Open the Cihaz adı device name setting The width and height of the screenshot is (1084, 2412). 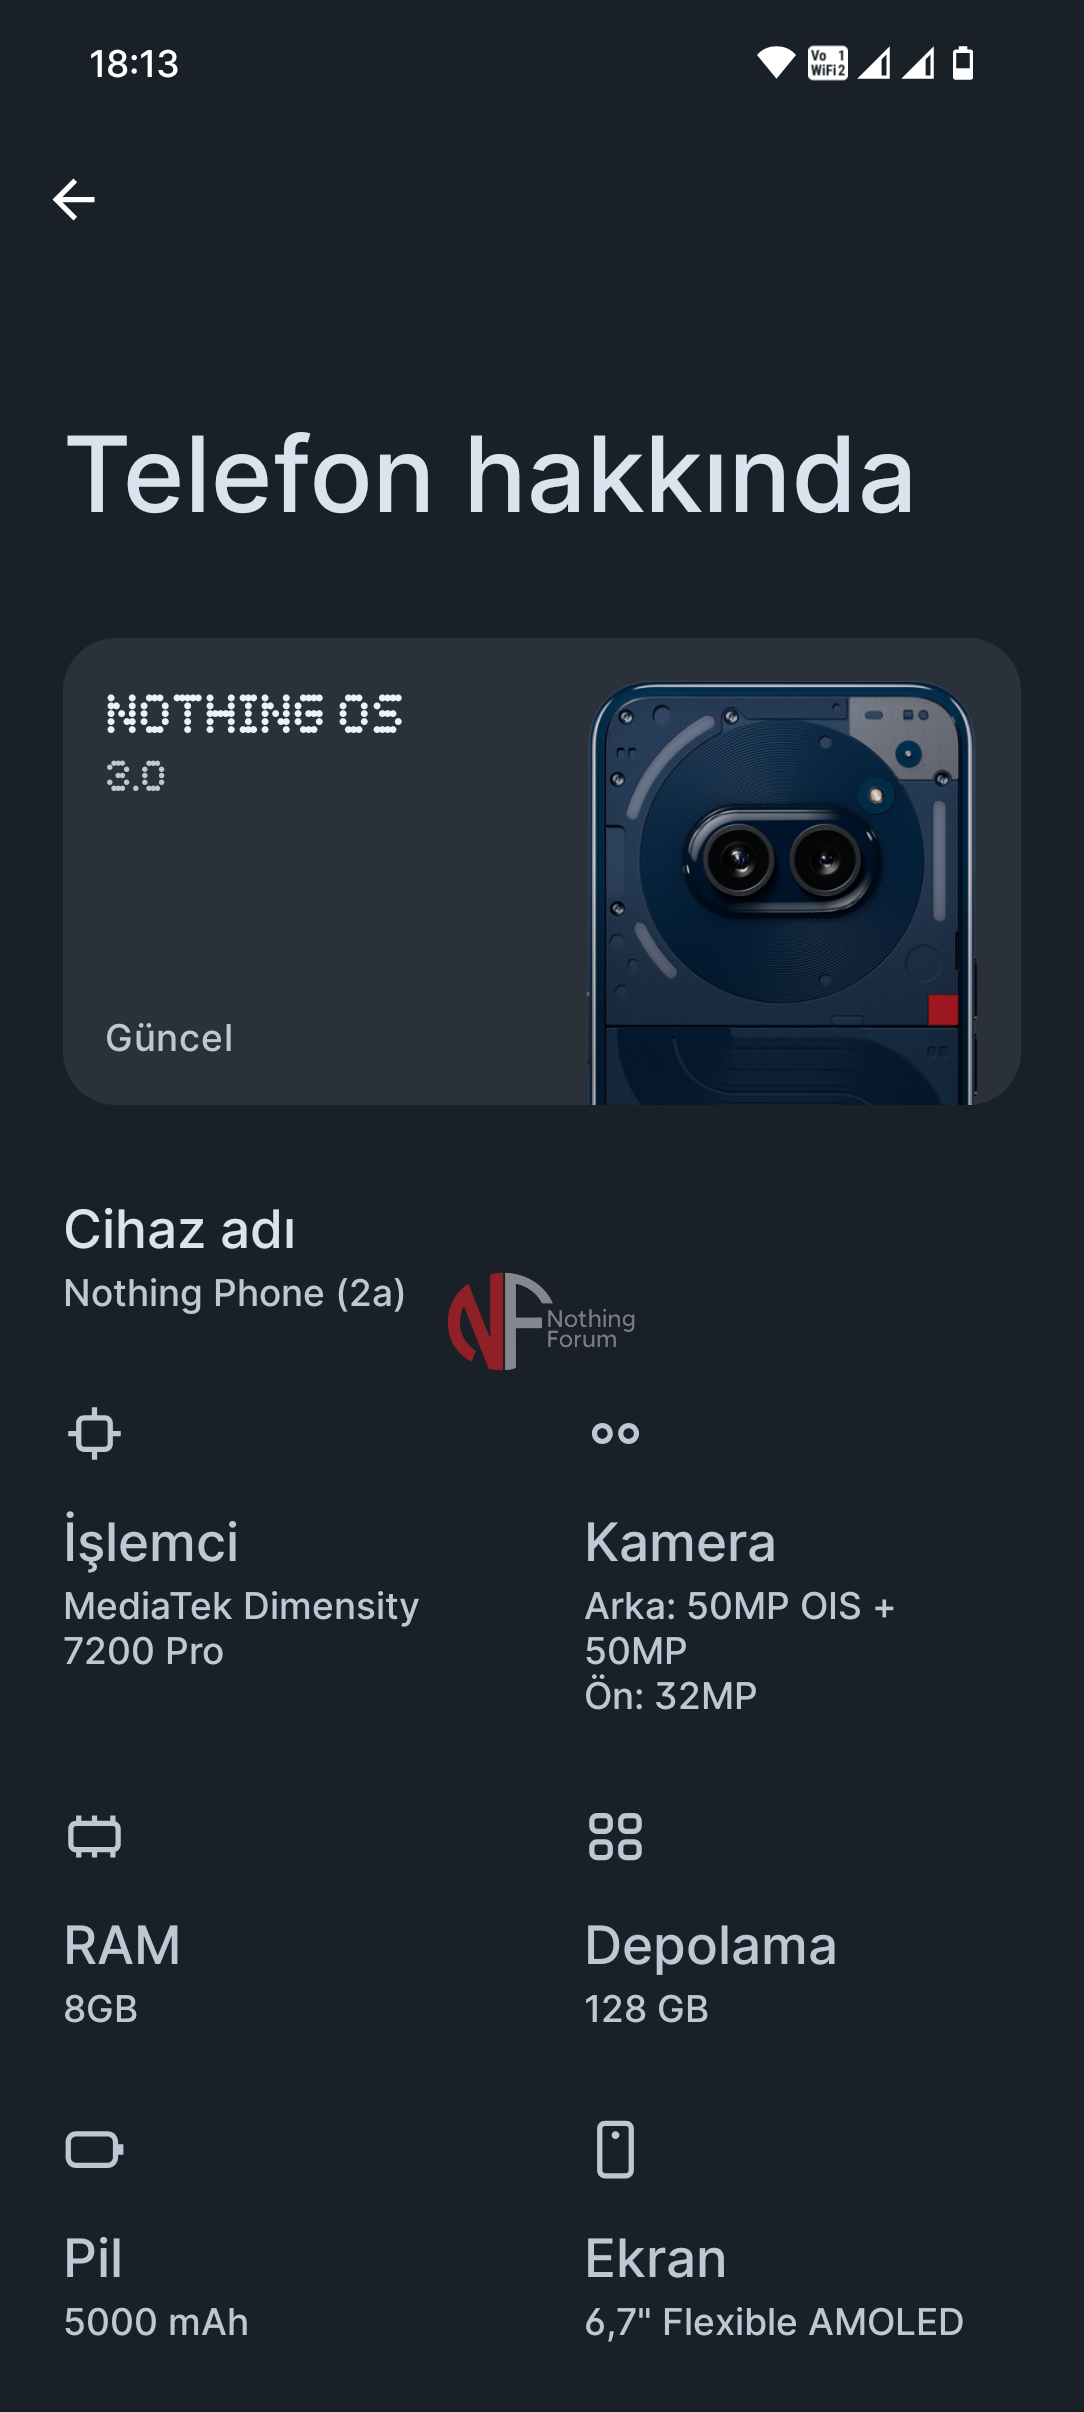234,1258
